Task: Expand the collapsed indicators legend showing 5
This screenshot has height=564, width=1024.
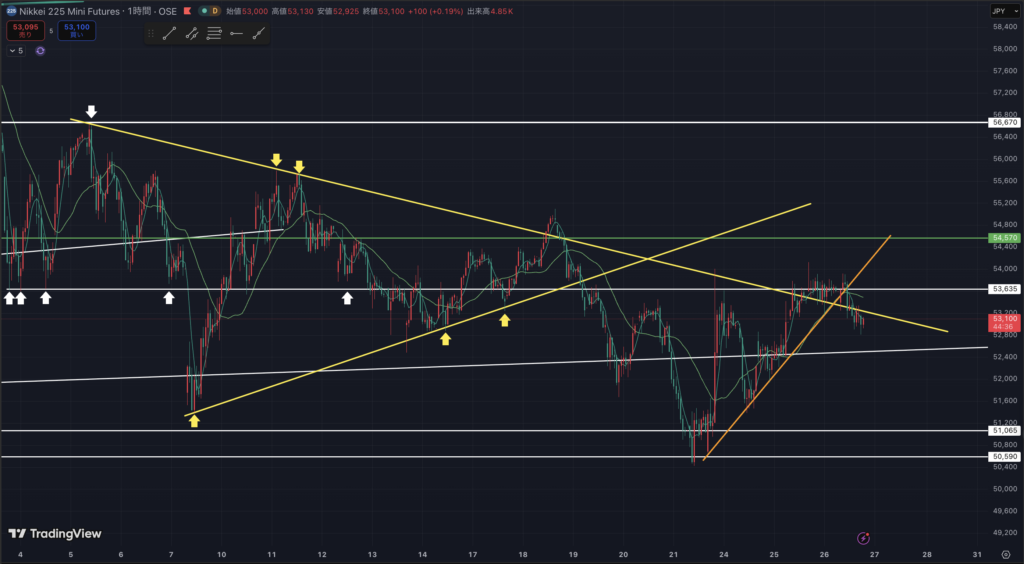Action: (15, 50)
